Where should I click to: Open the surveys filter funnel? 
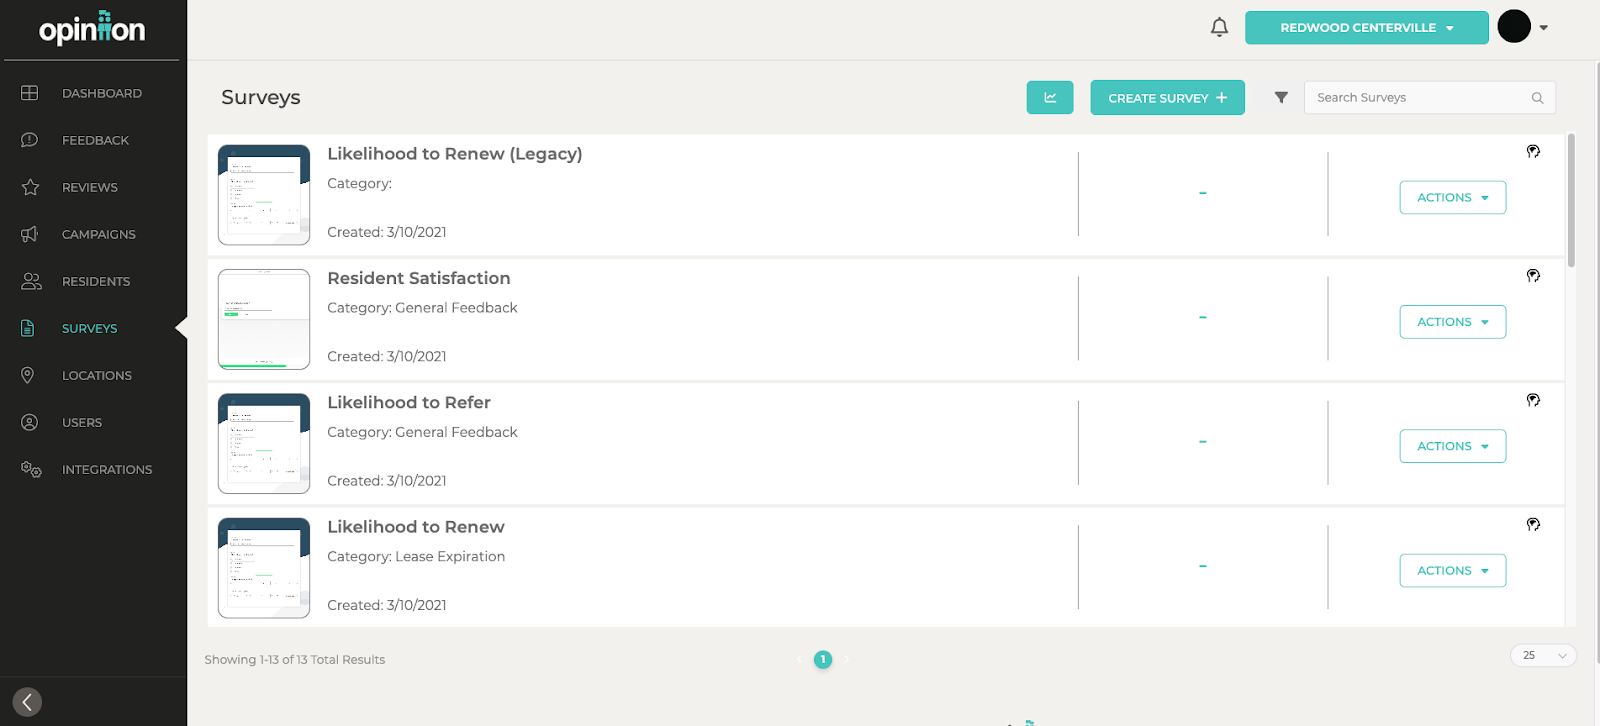coord(1281,97)
